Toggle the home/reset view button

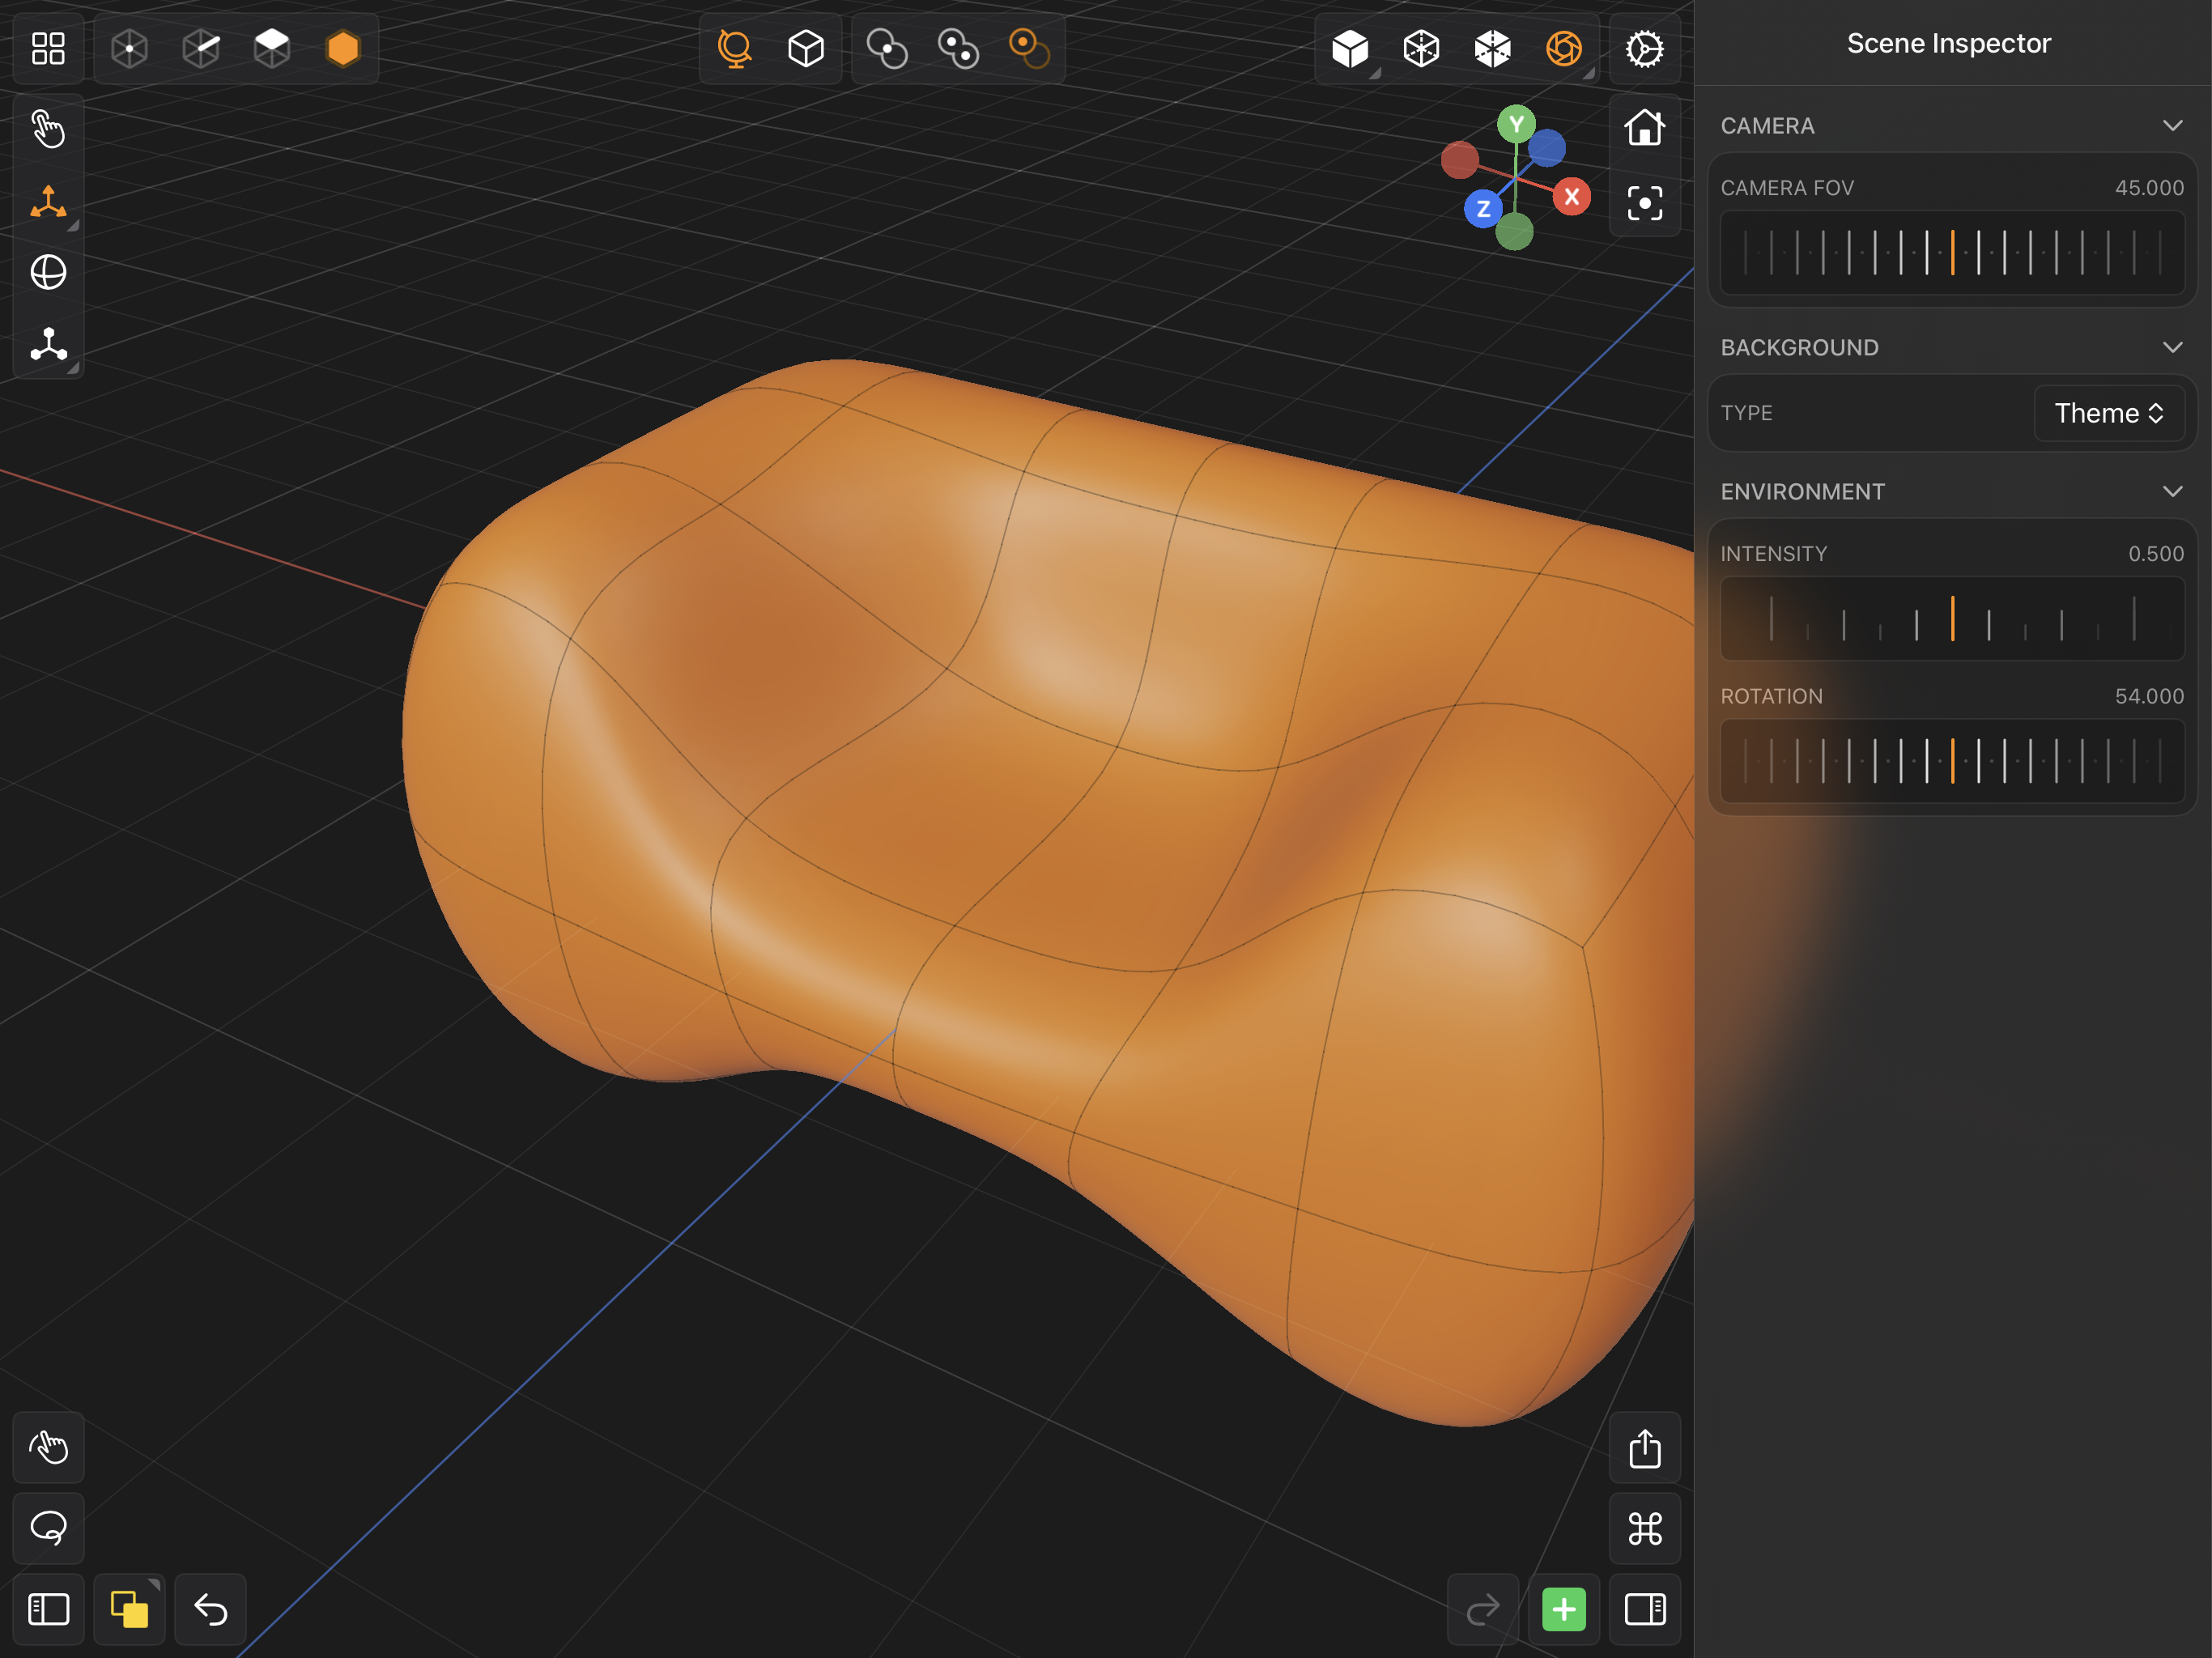click(1644, 125)
